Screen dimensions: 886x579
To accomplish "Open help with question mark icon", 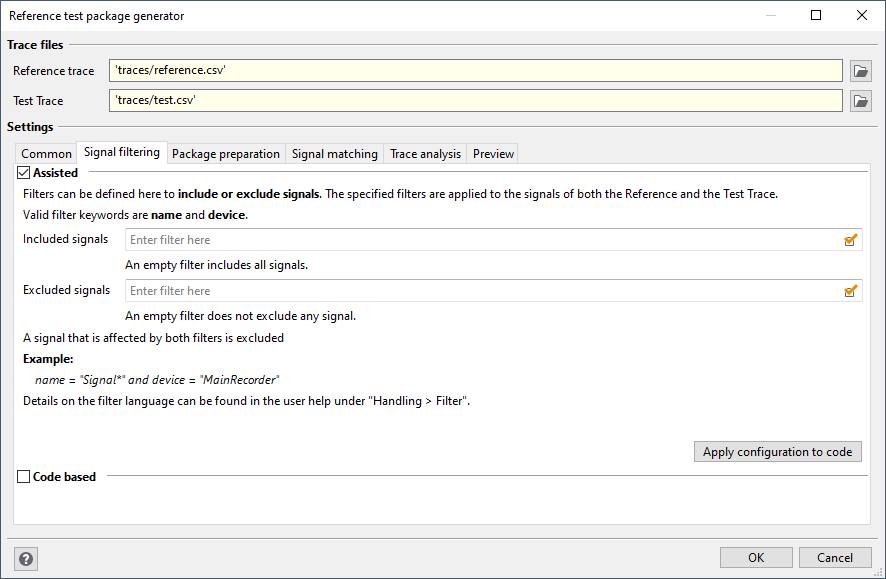I will [26, 559].
